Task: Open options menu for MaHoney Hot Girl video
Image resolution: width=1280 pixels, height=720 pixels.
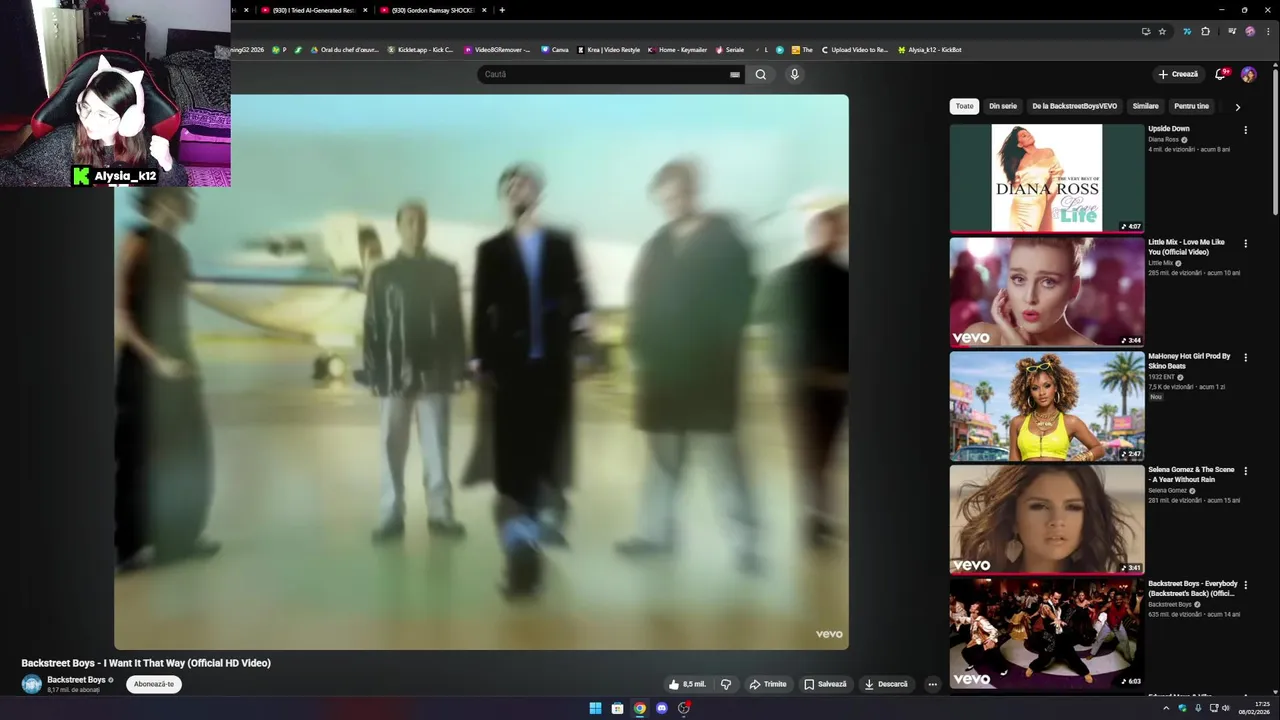Action: pos(1245,357)
